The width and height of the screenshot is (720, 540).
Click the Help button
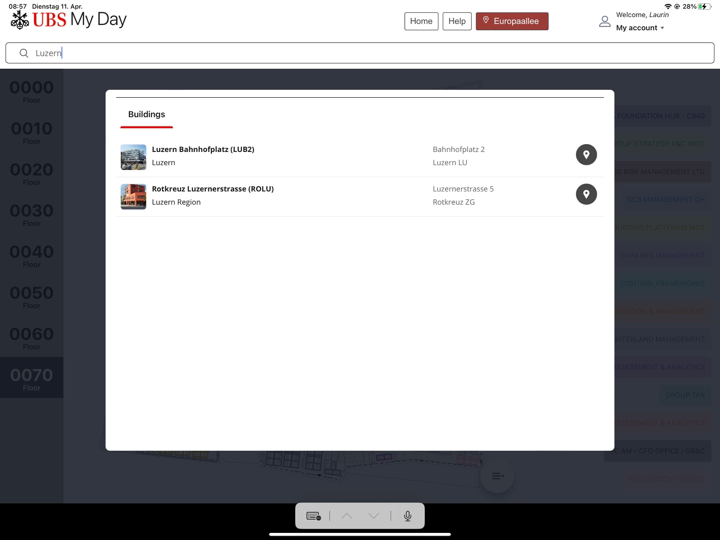click(457, 21)
